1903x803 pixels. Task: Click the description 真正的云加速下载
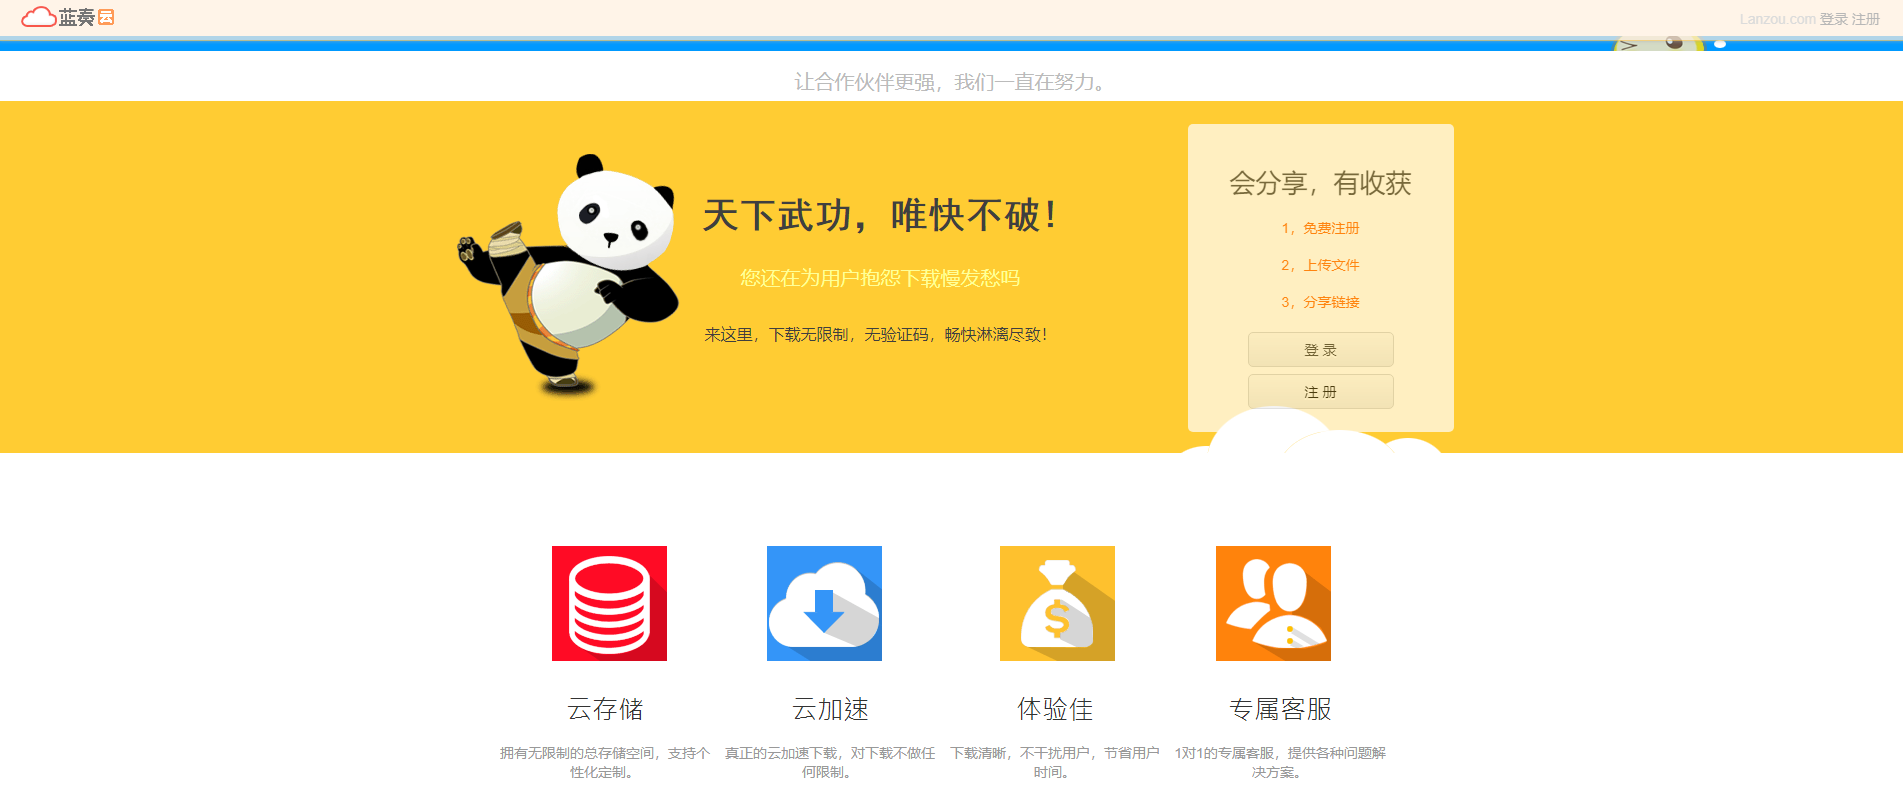830,762
